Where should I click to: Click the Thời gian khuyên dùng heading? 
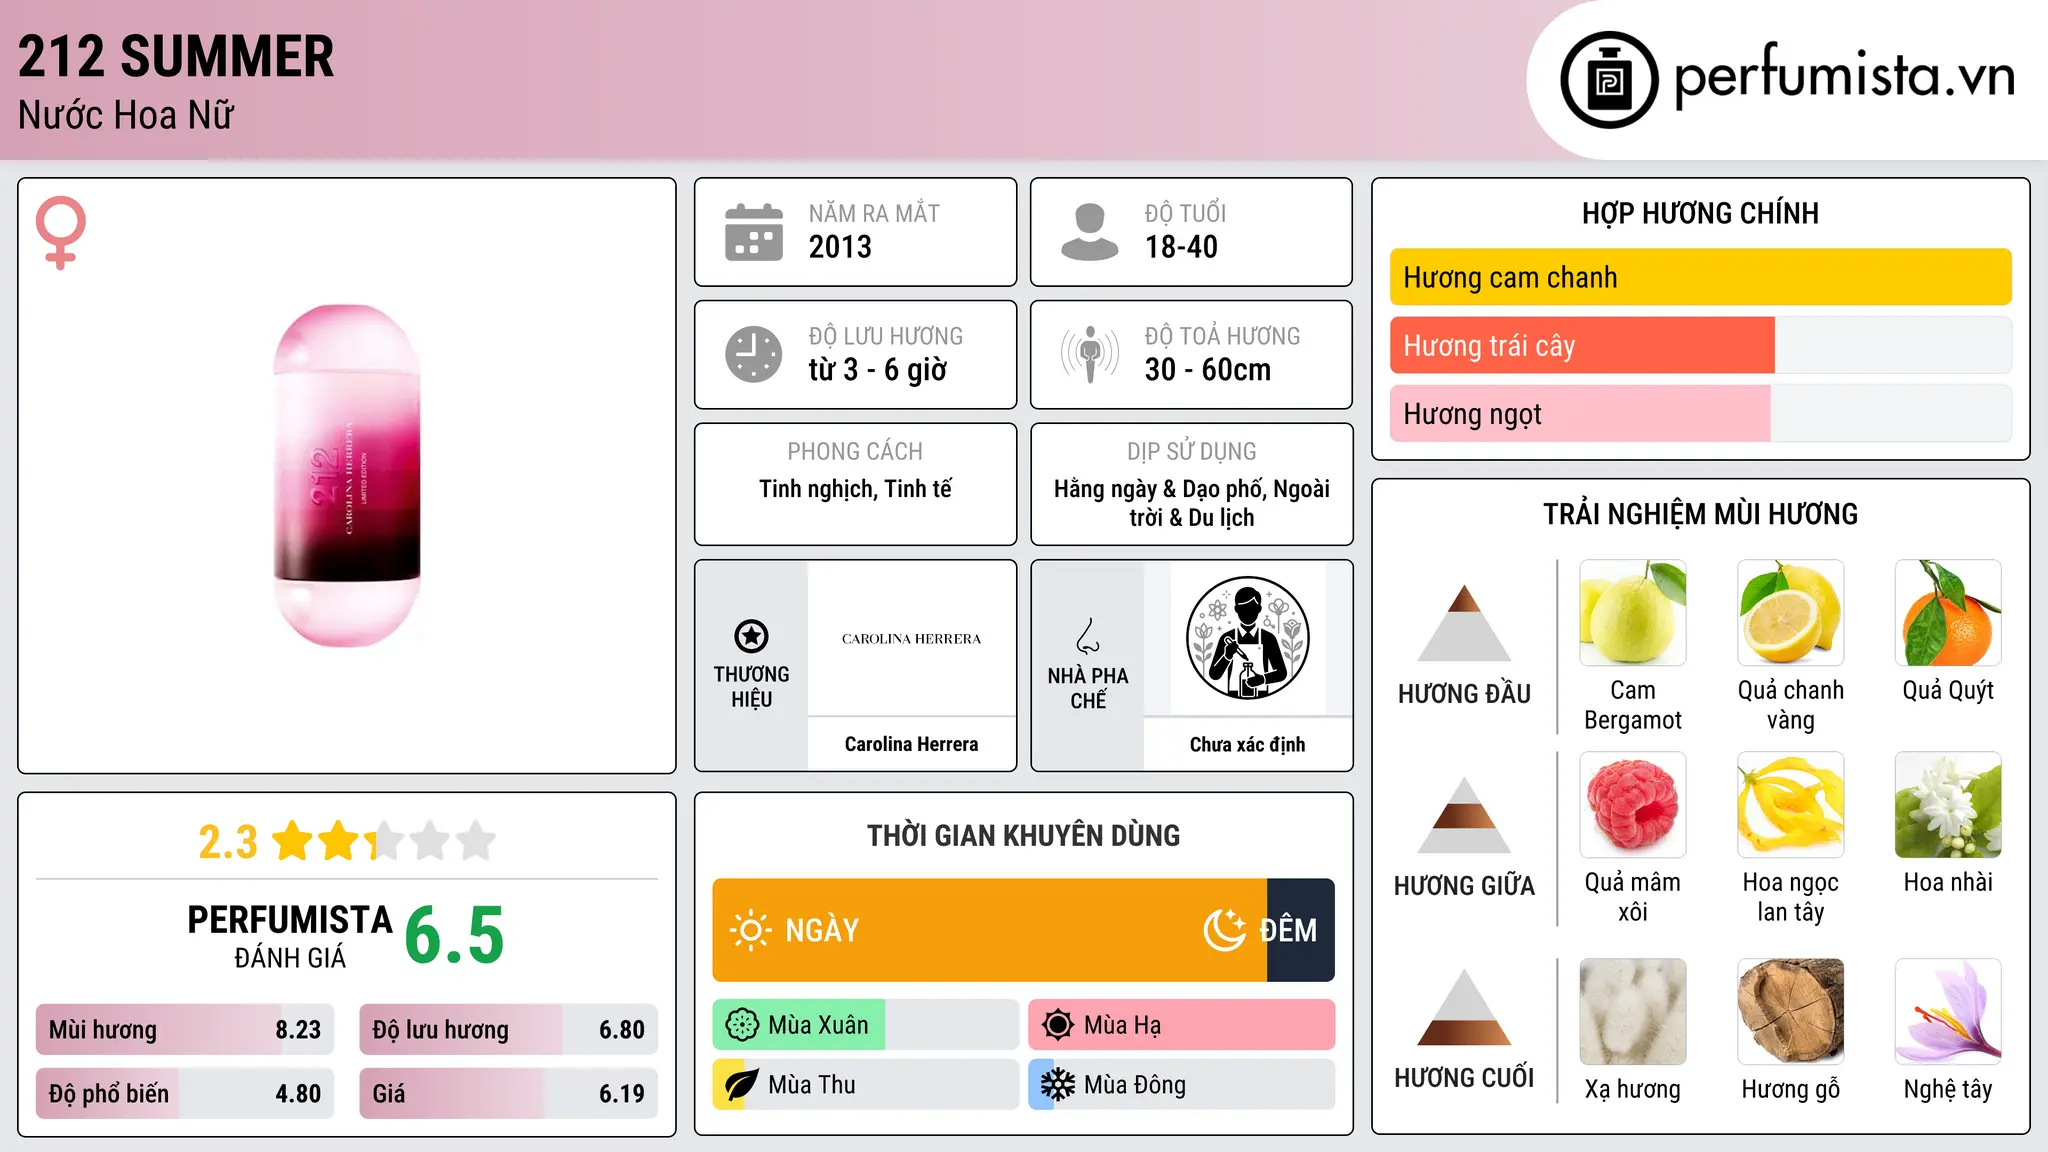[x=1023, y=835]
